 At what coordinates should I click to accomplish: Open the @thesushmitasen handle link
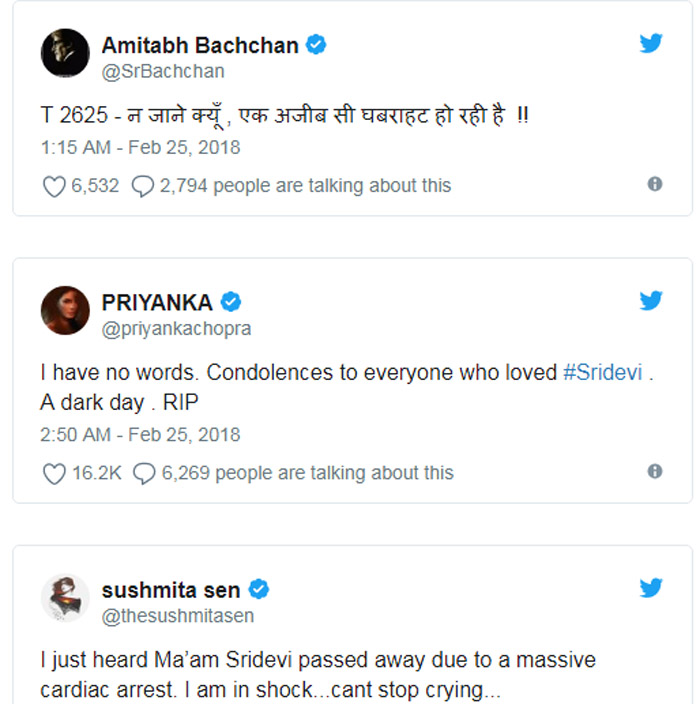[x=178, y=616]
